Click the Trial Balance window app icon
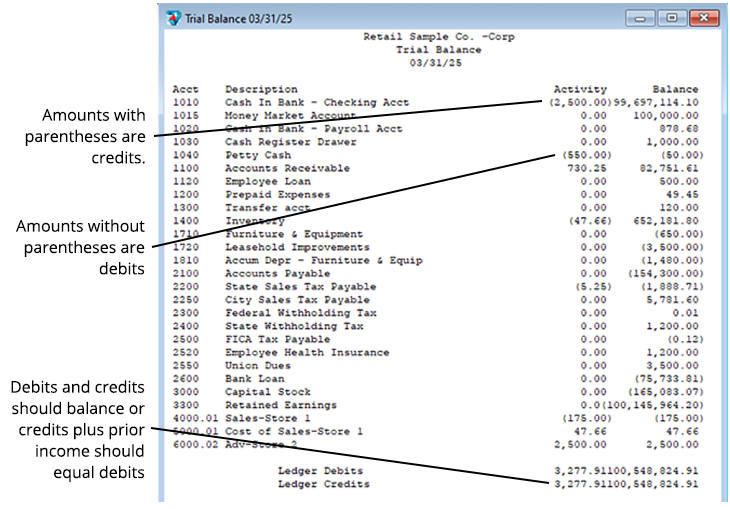Viewport: 730px width, 509px height. click(x=173, y=18)
